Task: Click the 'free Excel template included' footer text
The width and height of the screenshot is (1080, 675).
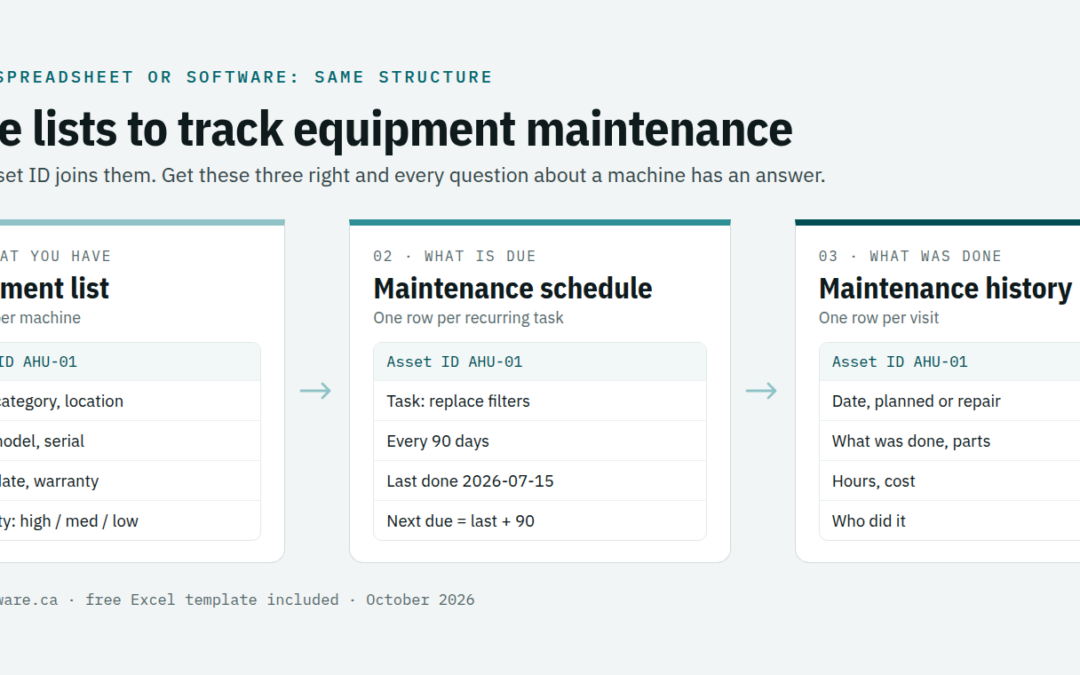Action: click(x=212, y=600)
